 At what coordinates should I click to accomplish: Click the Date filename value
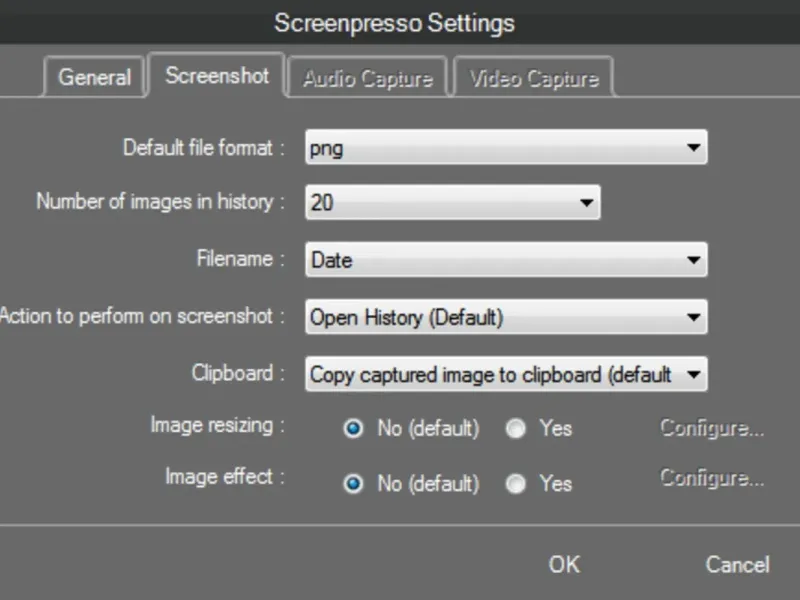point(490,261)
